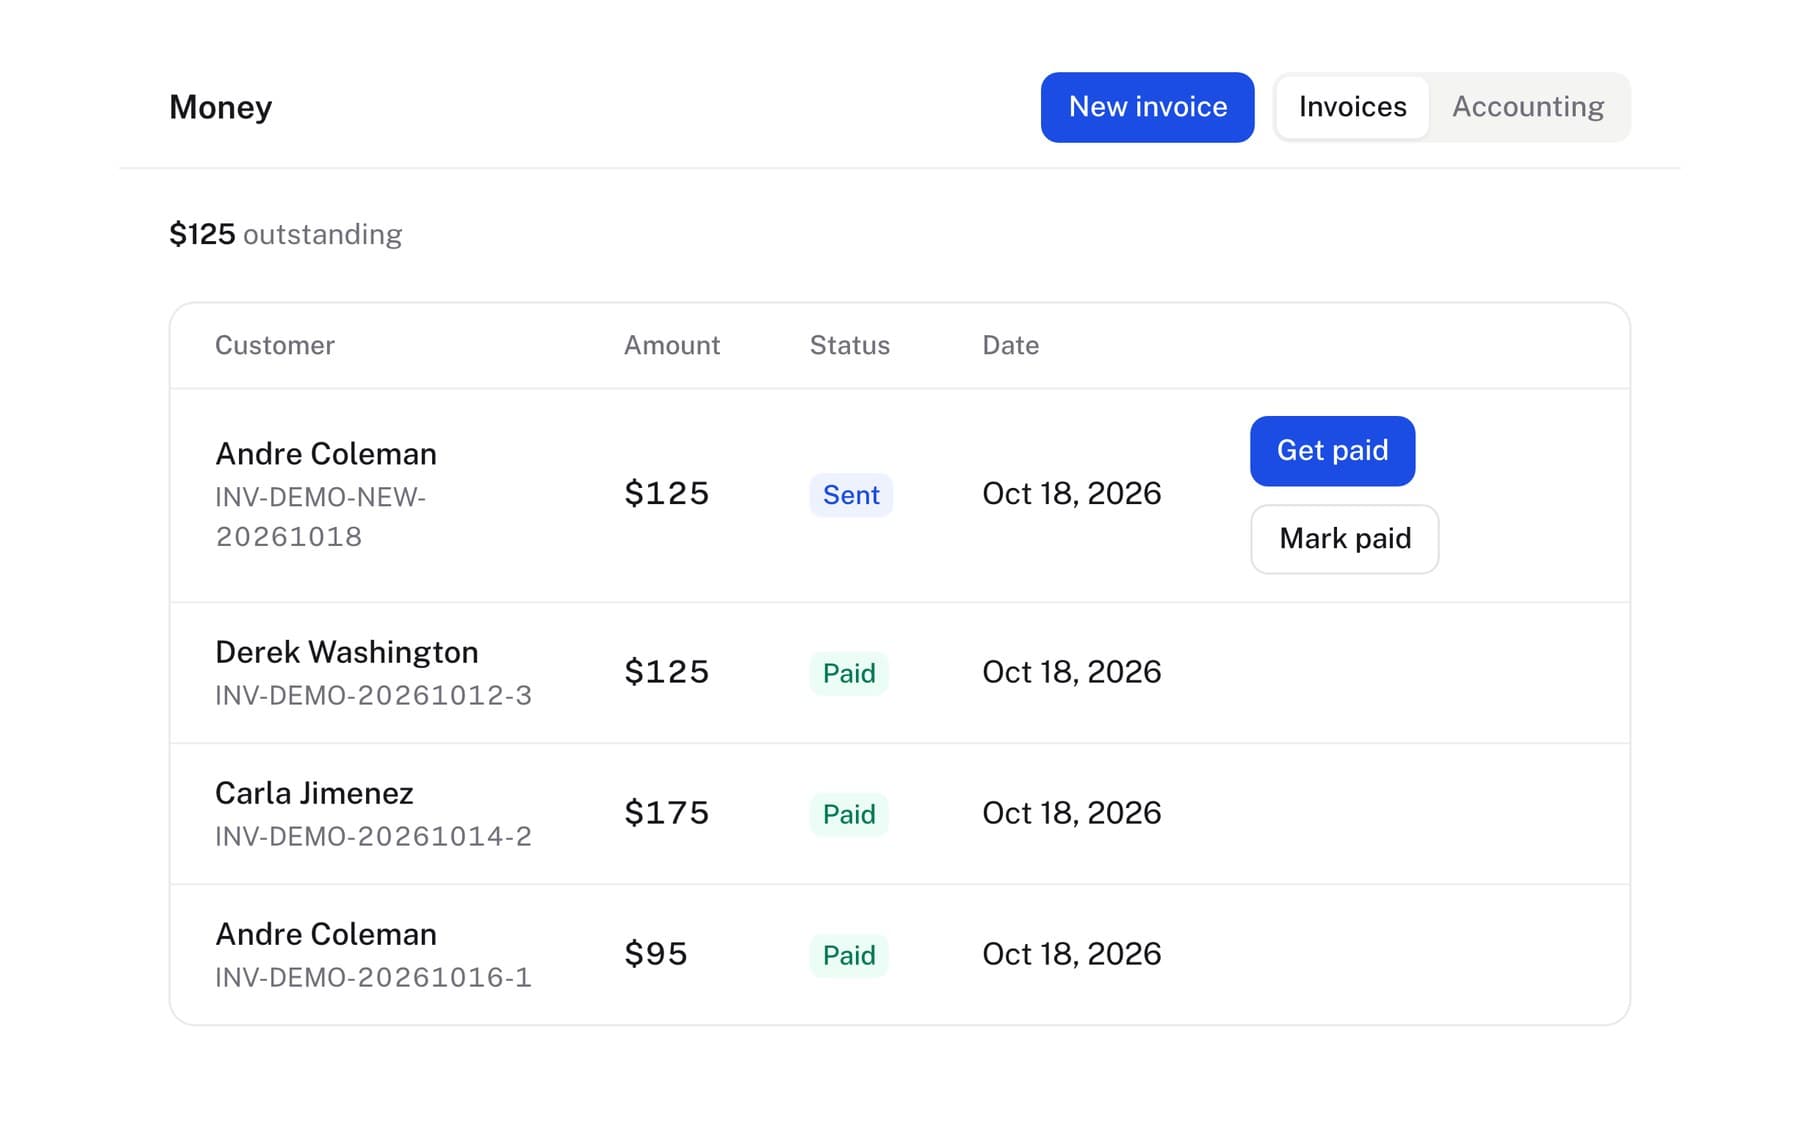The height and width of the screenshot is (1125, 1800).
Task: Click Get paid for Andre Coleman's invoice
Action: pyautogui.click(x=1332, y=451)
